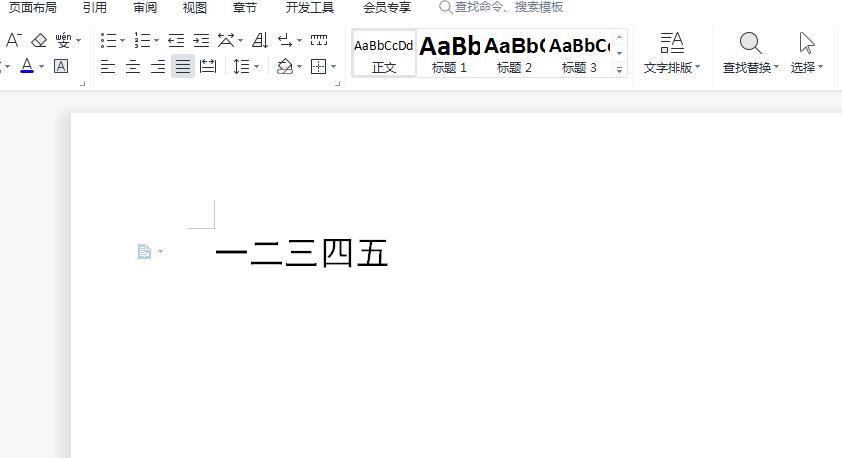
Task: Click the document text 一二三四五
Action: click(301, 252)
